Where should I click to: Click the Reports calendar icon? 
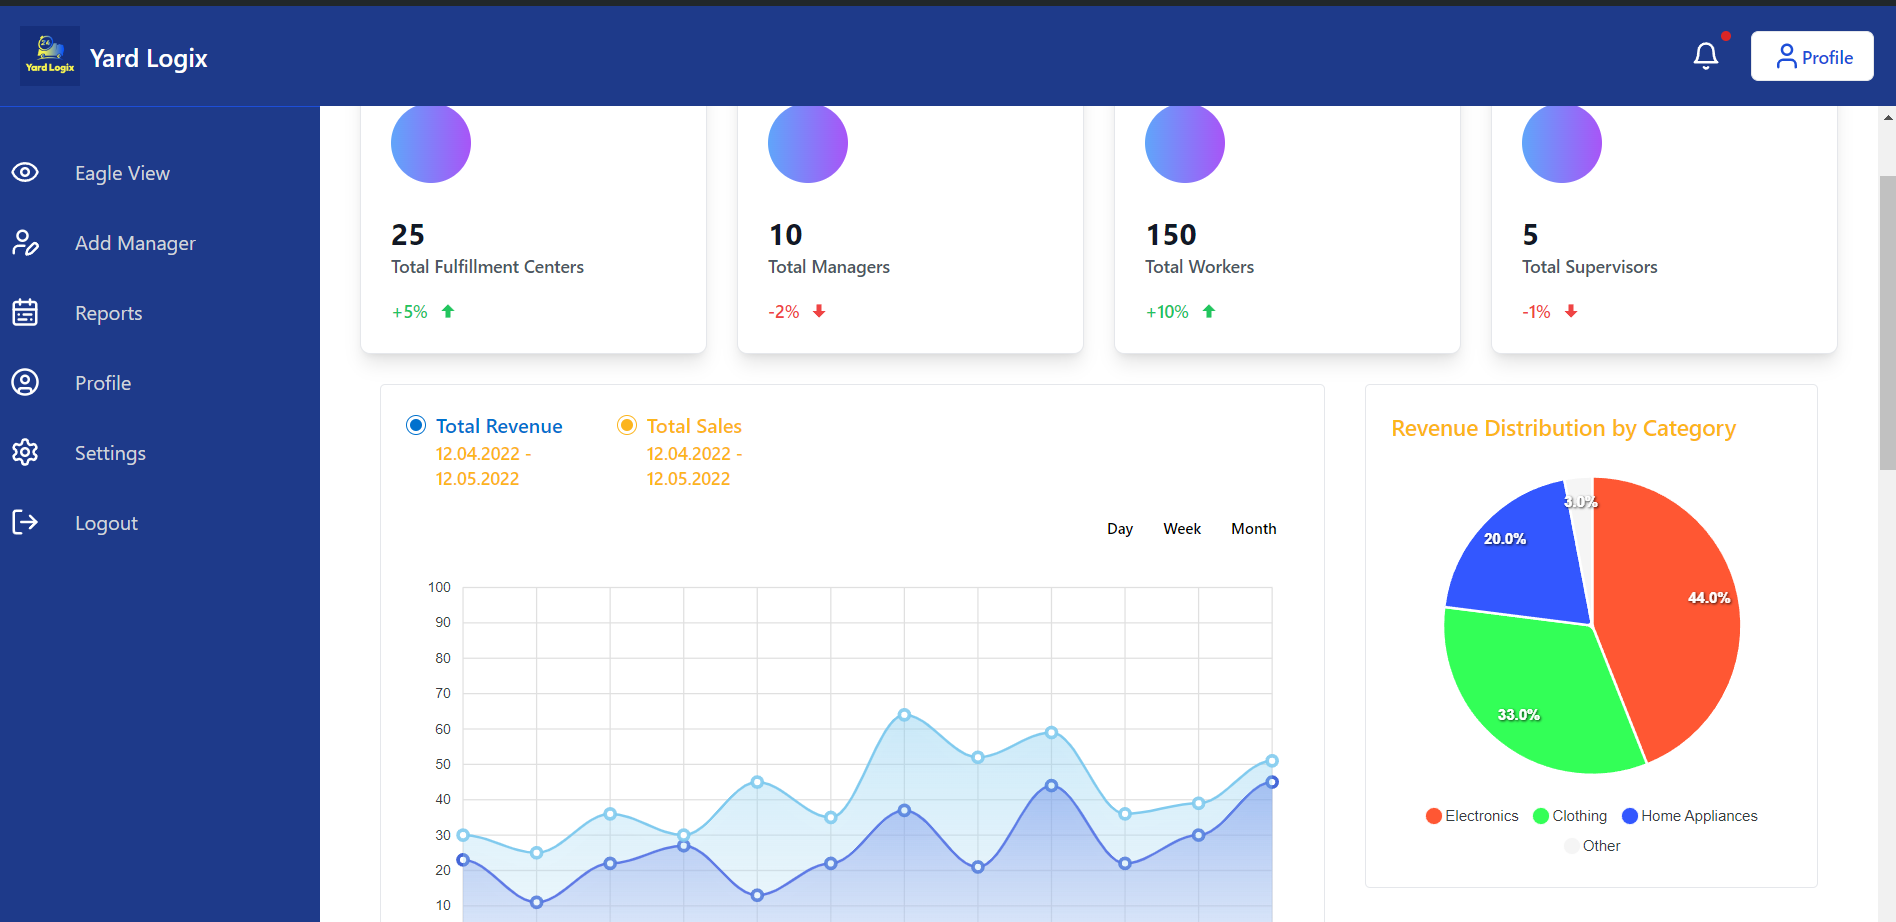[25, 312]
